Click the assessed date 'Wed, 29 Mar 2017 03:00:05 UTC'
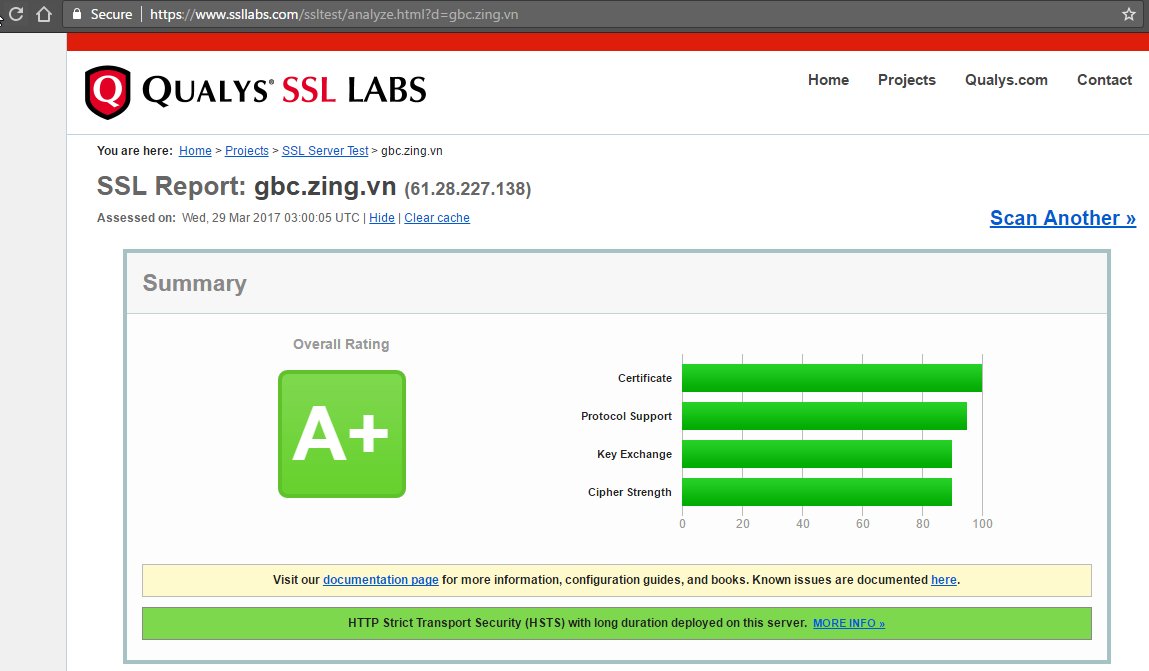 [270, 218]
